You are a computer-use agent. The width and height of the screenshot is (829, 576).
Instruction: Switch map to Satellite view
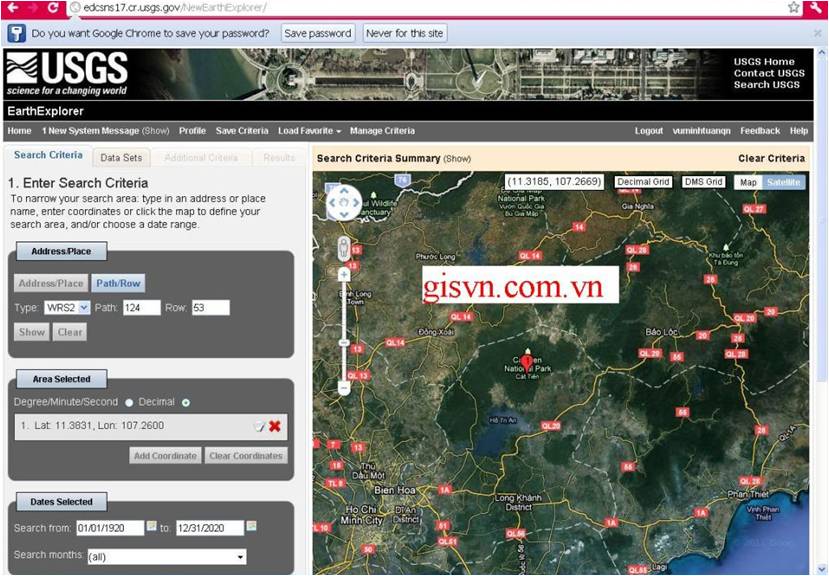click(x=784, y=182)
